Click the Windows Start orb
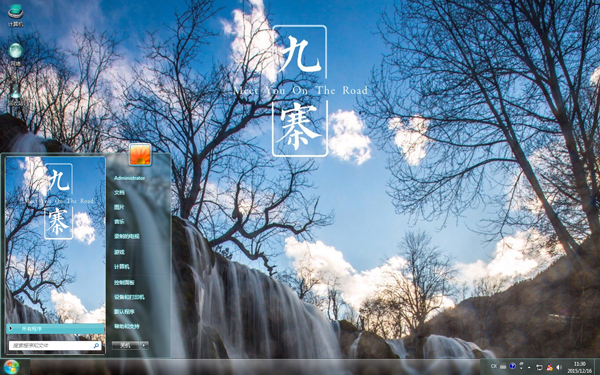 (11, 367)
